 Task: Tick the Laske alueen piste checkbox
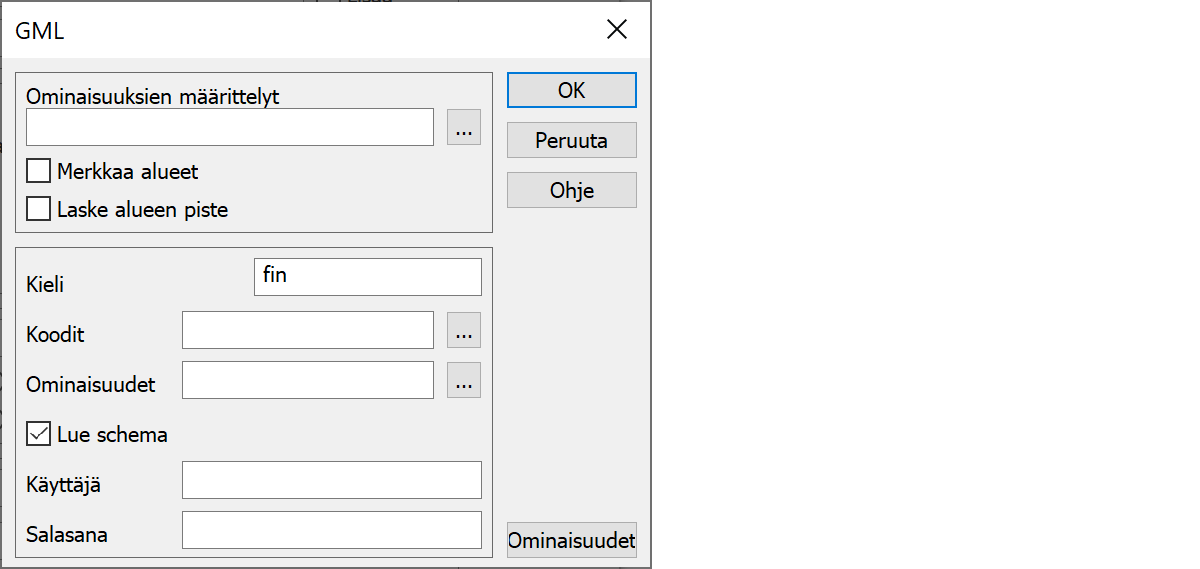[39, 210]
